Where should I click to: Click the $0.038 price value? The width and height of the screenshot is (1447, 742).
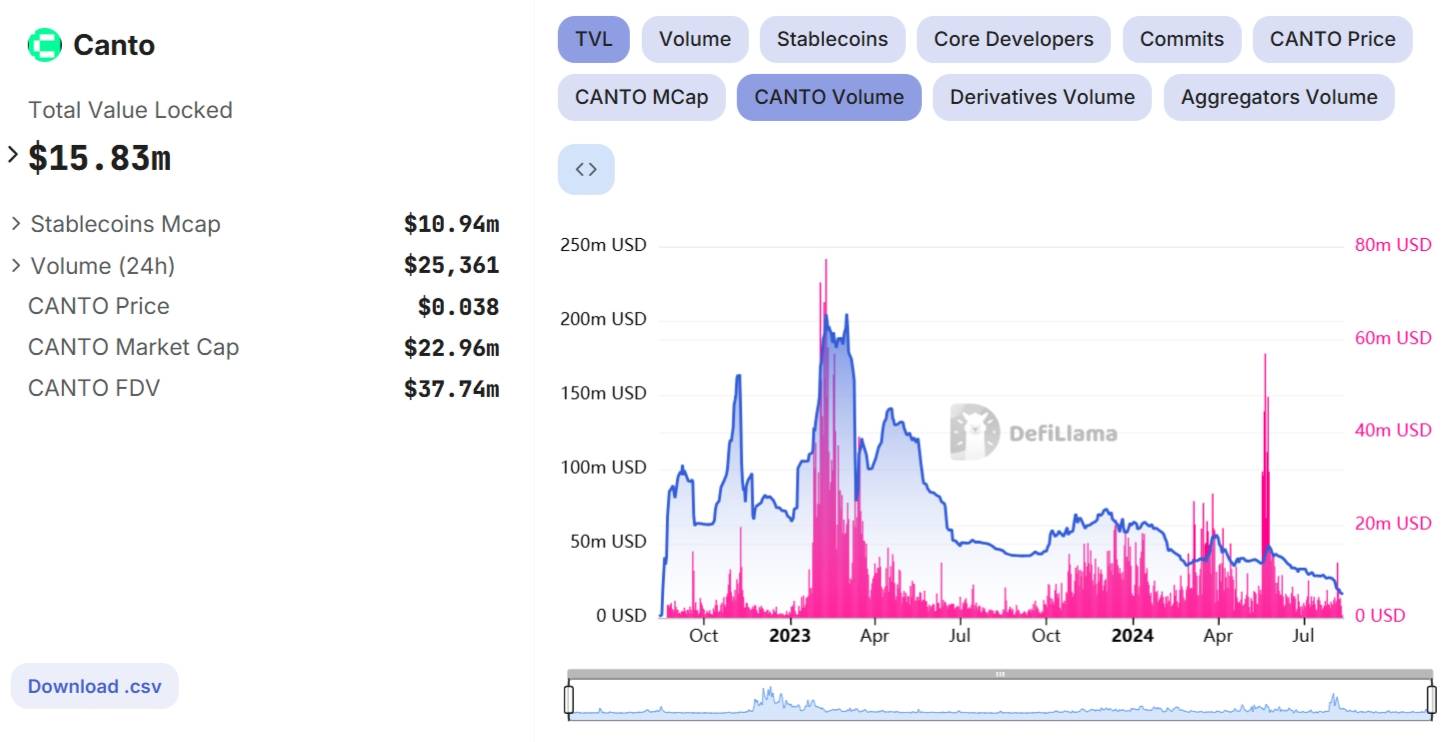[458, 307]
